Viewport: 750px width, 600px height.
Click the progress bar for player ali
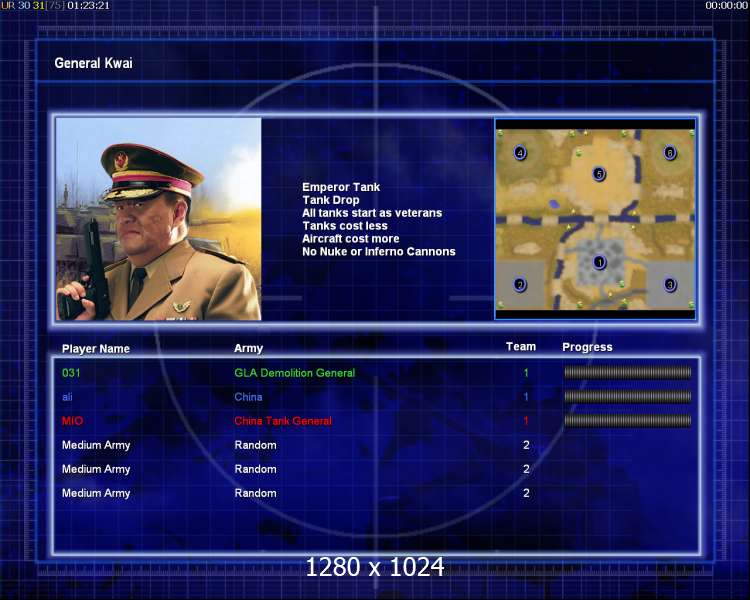628,396
